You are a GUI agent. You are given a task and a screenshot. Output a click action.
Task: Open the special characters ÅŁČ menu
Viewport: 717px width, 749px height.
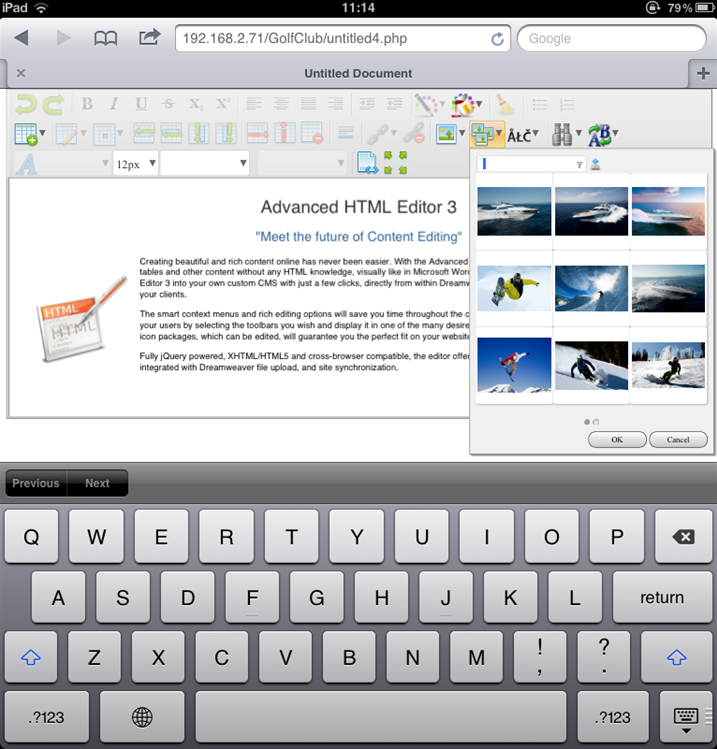[523, 136]
